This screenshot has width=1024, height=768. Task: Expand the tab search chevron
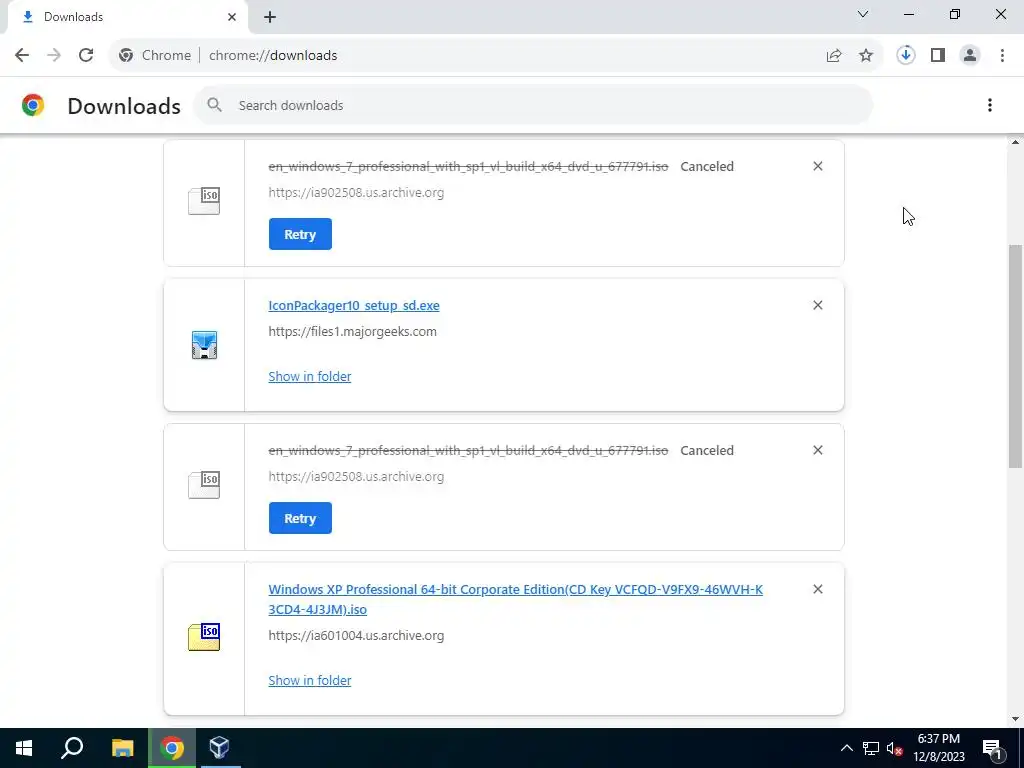[x=863, y=14]
